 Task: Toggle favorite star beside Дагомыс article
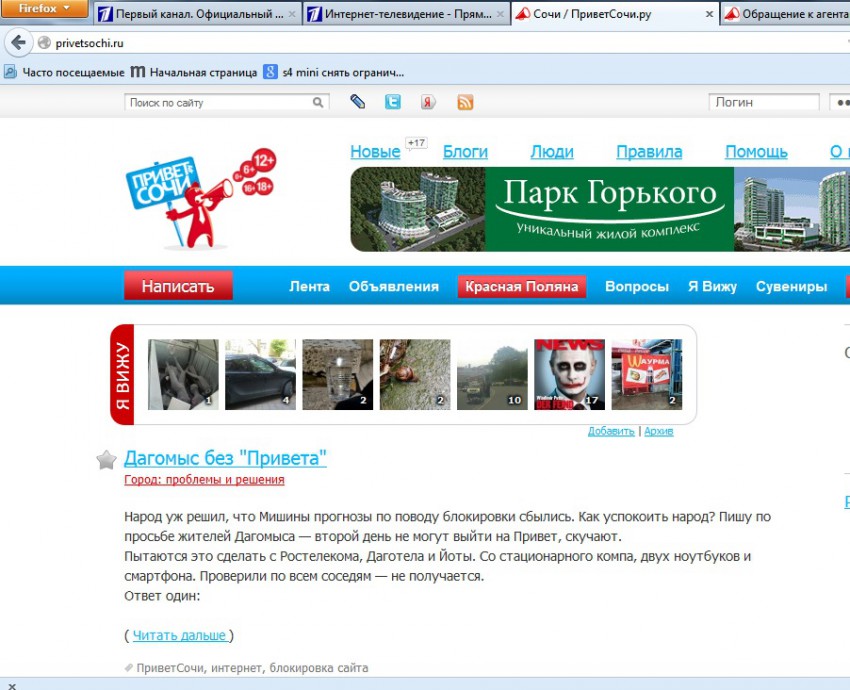pos(106,460)
